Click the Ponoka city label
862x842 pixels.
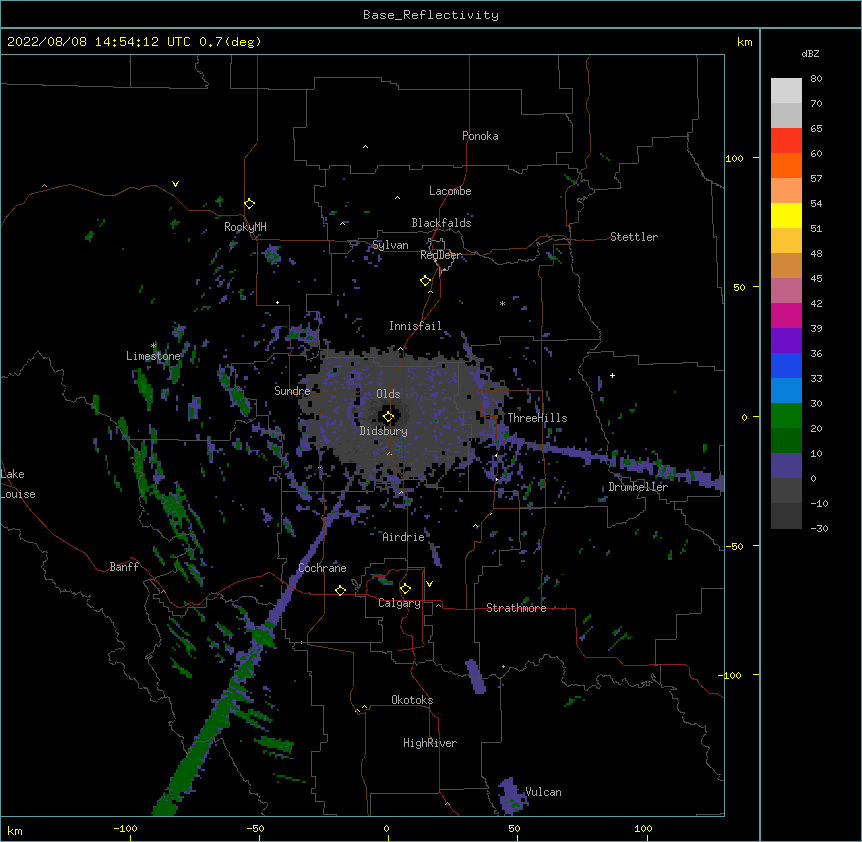coord(480,136)
